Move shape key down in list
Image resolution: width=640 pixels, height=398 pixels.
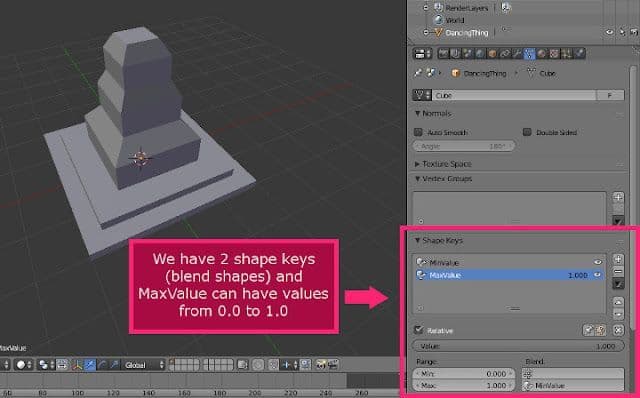click(x=618, y=314)
